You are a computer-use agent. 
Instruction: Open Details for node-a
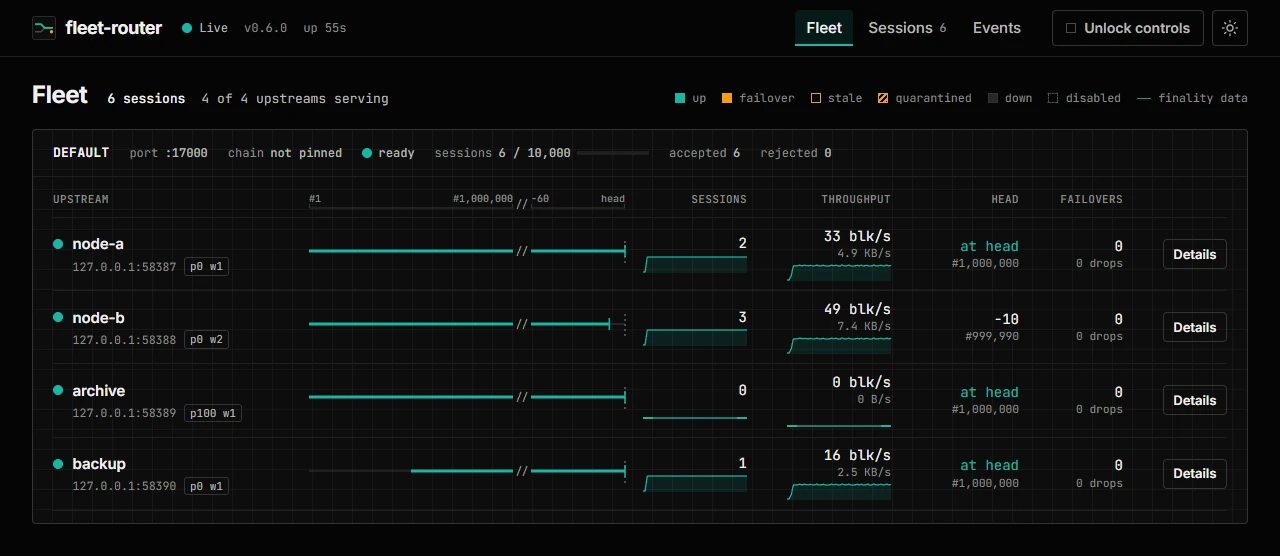tap(1194, 254)
